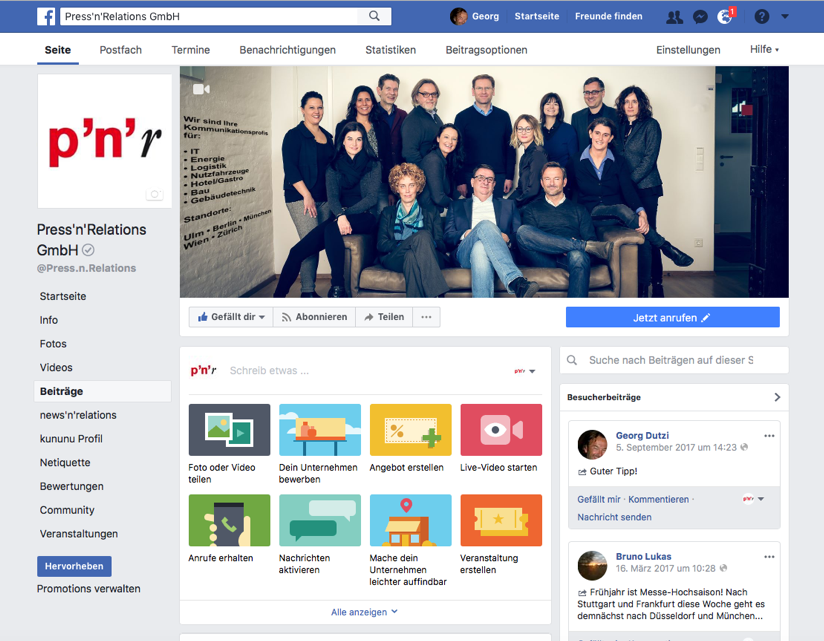Select the Foto oder Video teilen tile
This screenshot has height=641, width=824.
point(229,429)
